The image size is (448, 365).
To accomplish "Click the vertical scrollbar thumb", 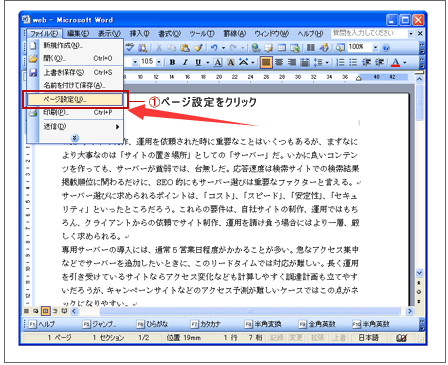I will 419,103.
